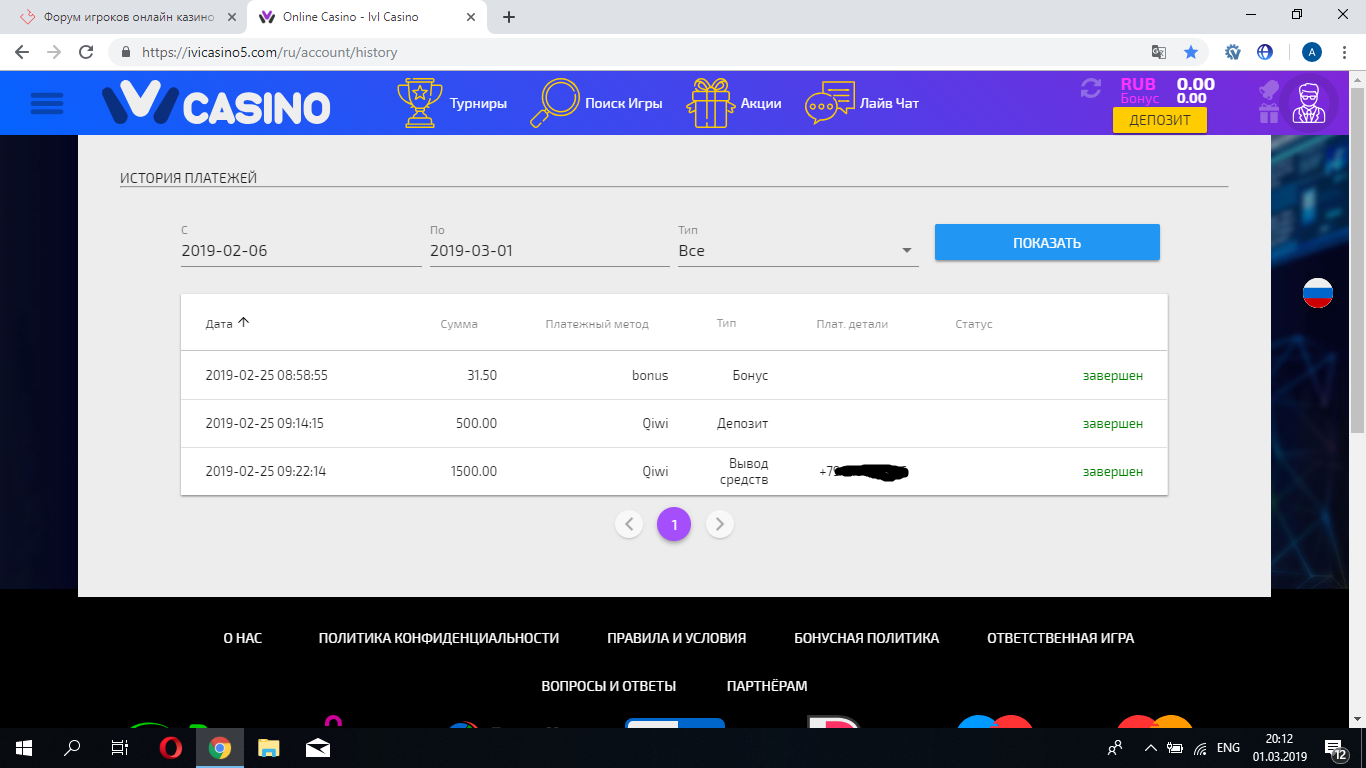Open live chat speech bubble icon
The width and height of the screenshot is (1366, 768).
(830, 103)
